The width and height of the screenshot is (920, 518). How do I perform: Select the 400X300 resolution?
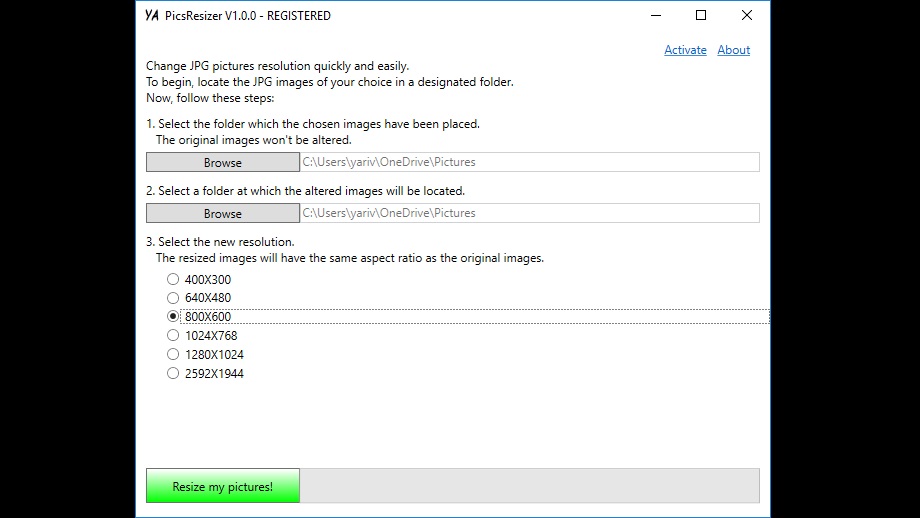pos(199,279)
